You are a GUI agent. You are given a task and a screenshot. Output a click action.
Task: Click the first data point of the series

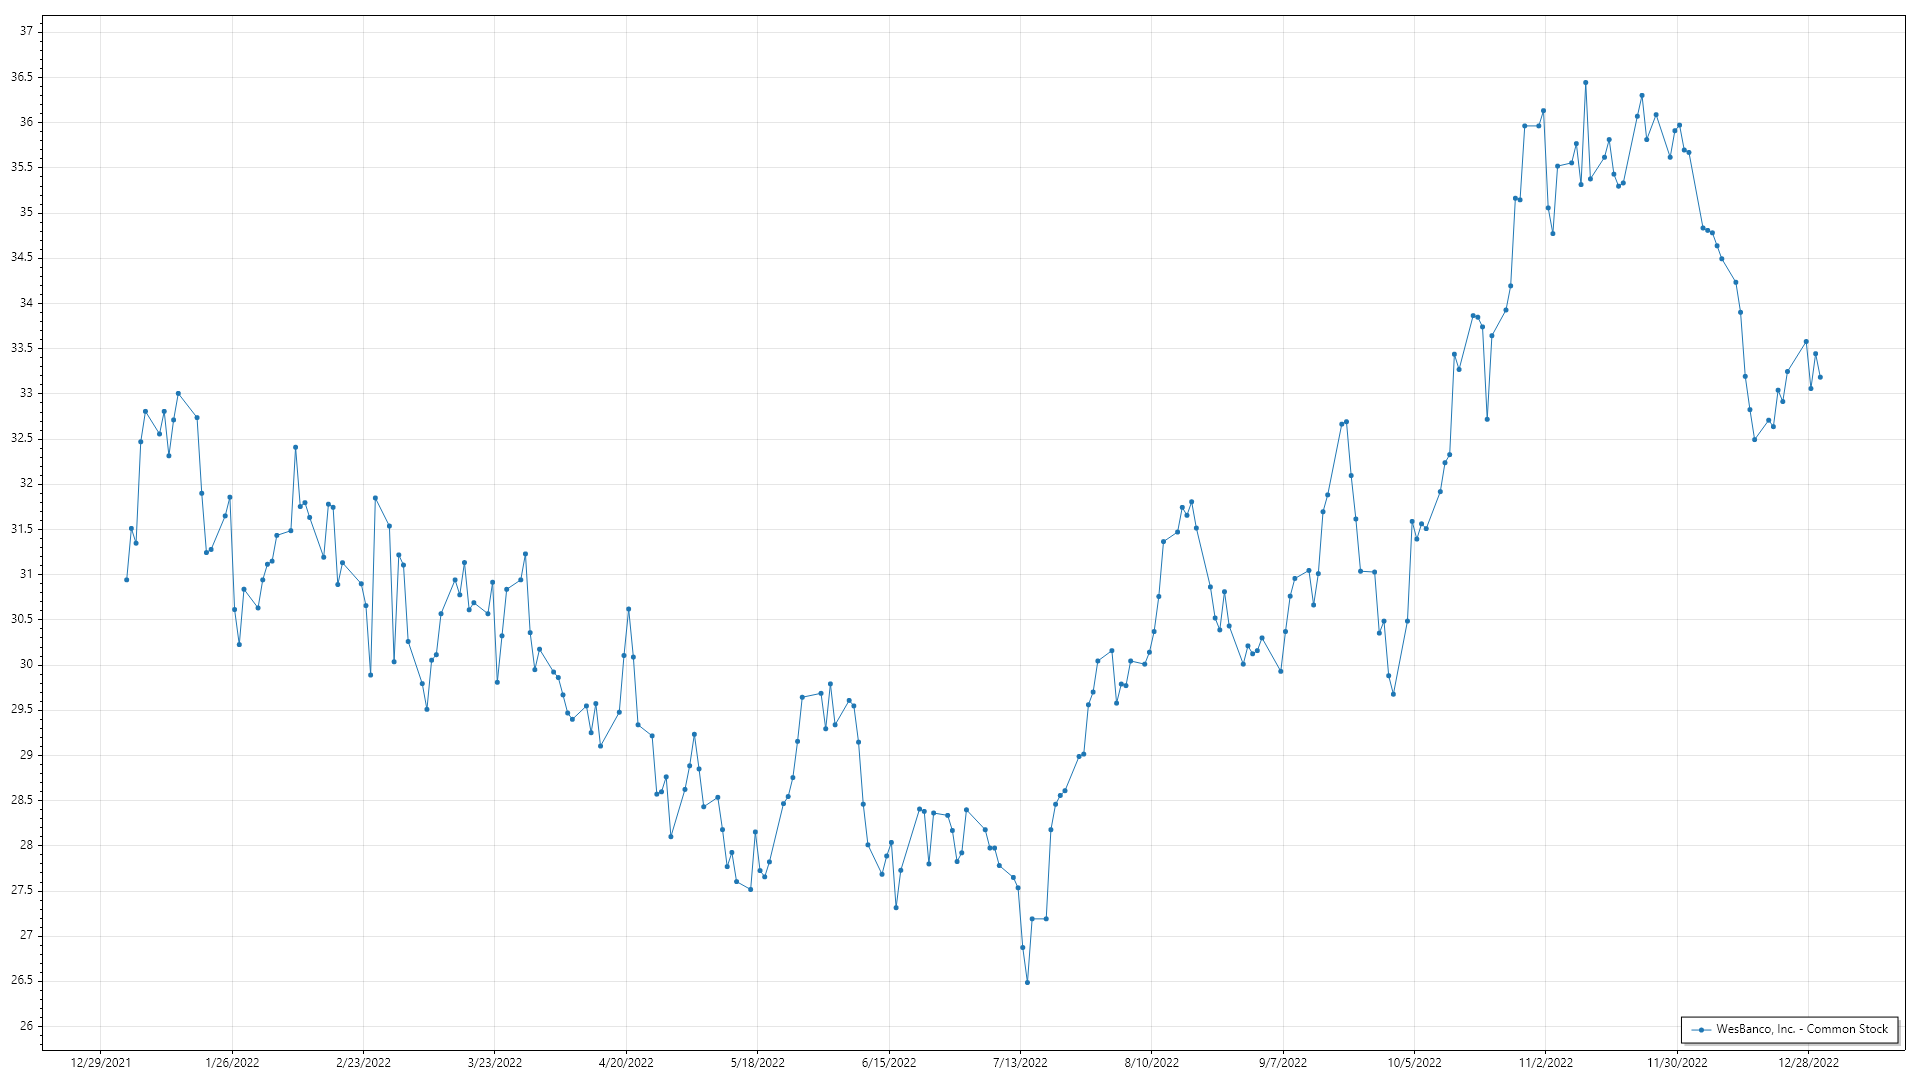[x=126, y=580]
